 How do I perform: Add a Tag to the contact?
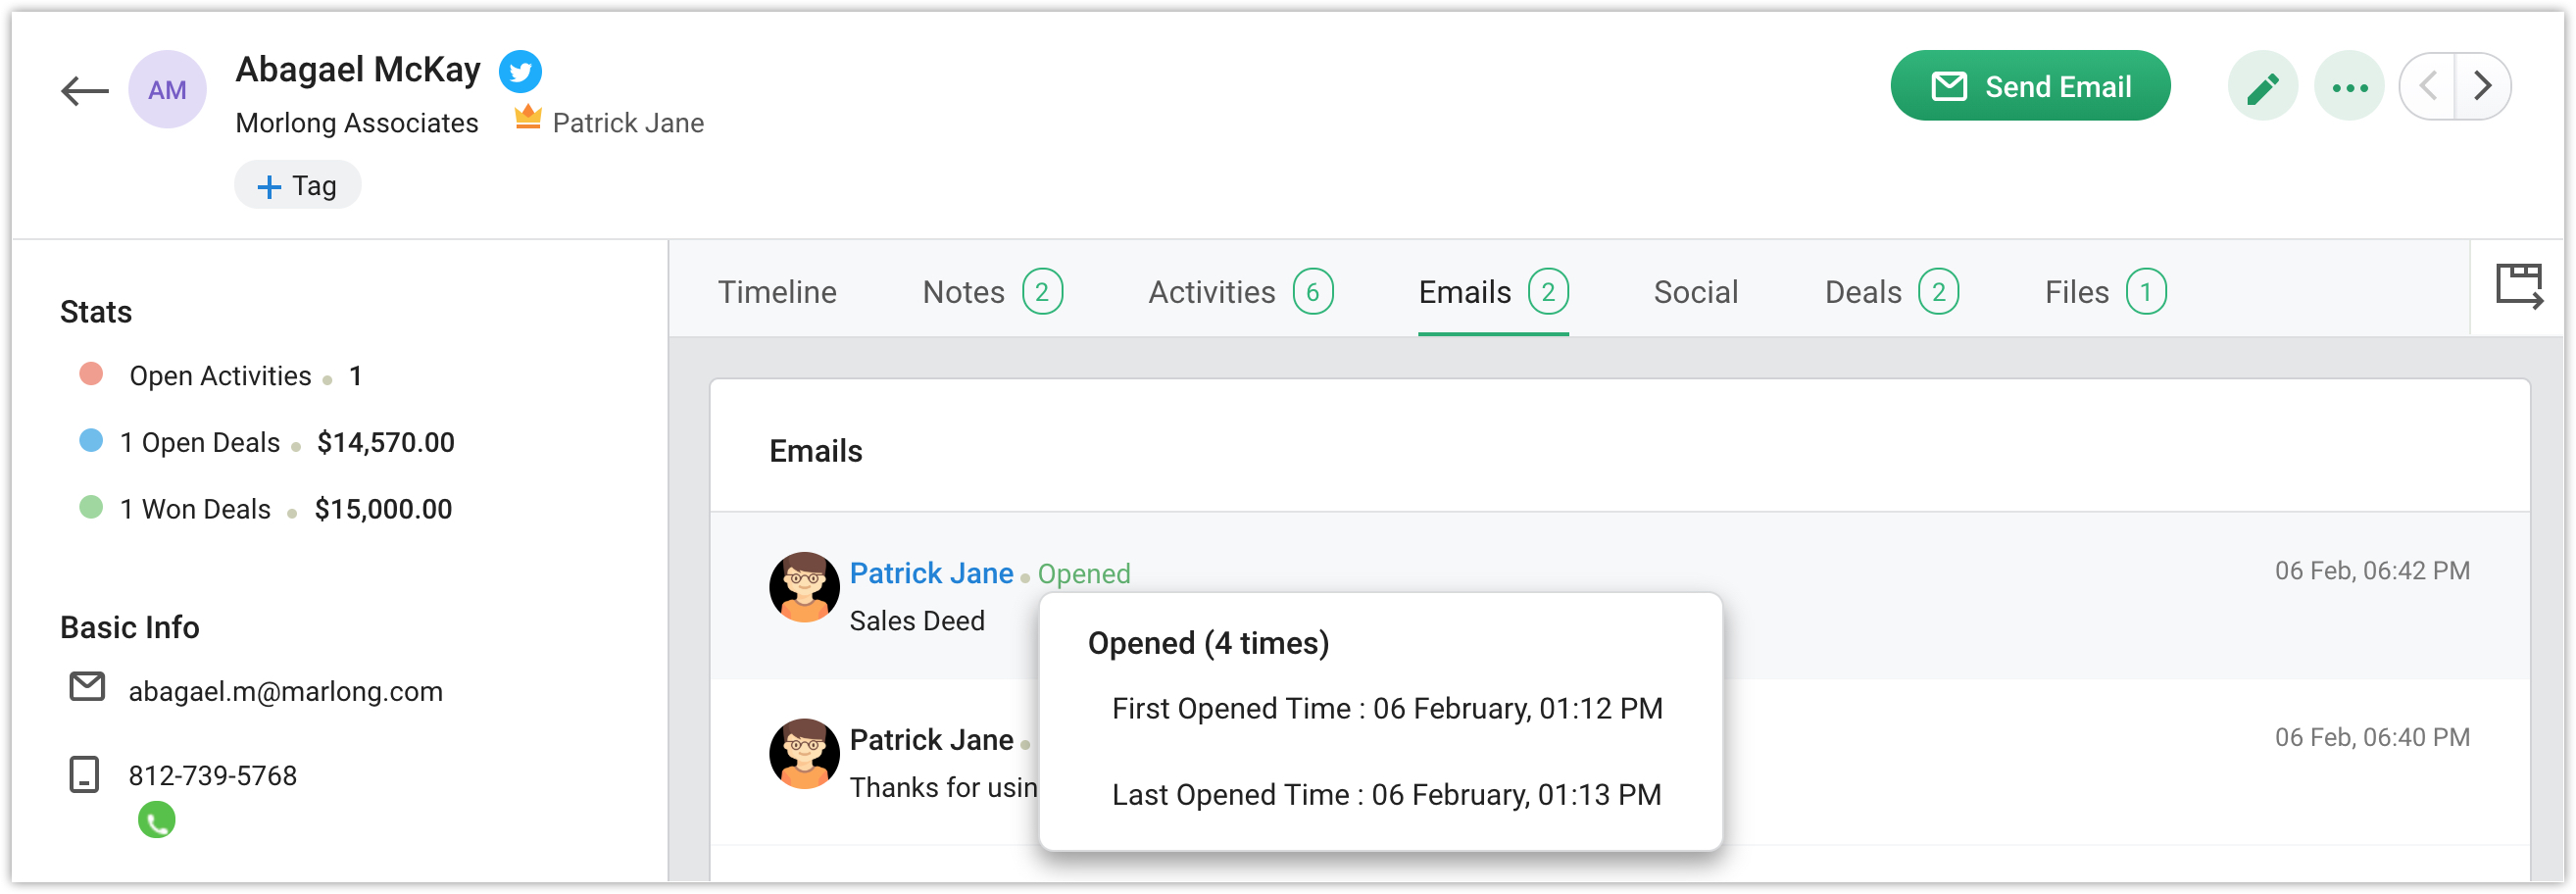(297, 186)
